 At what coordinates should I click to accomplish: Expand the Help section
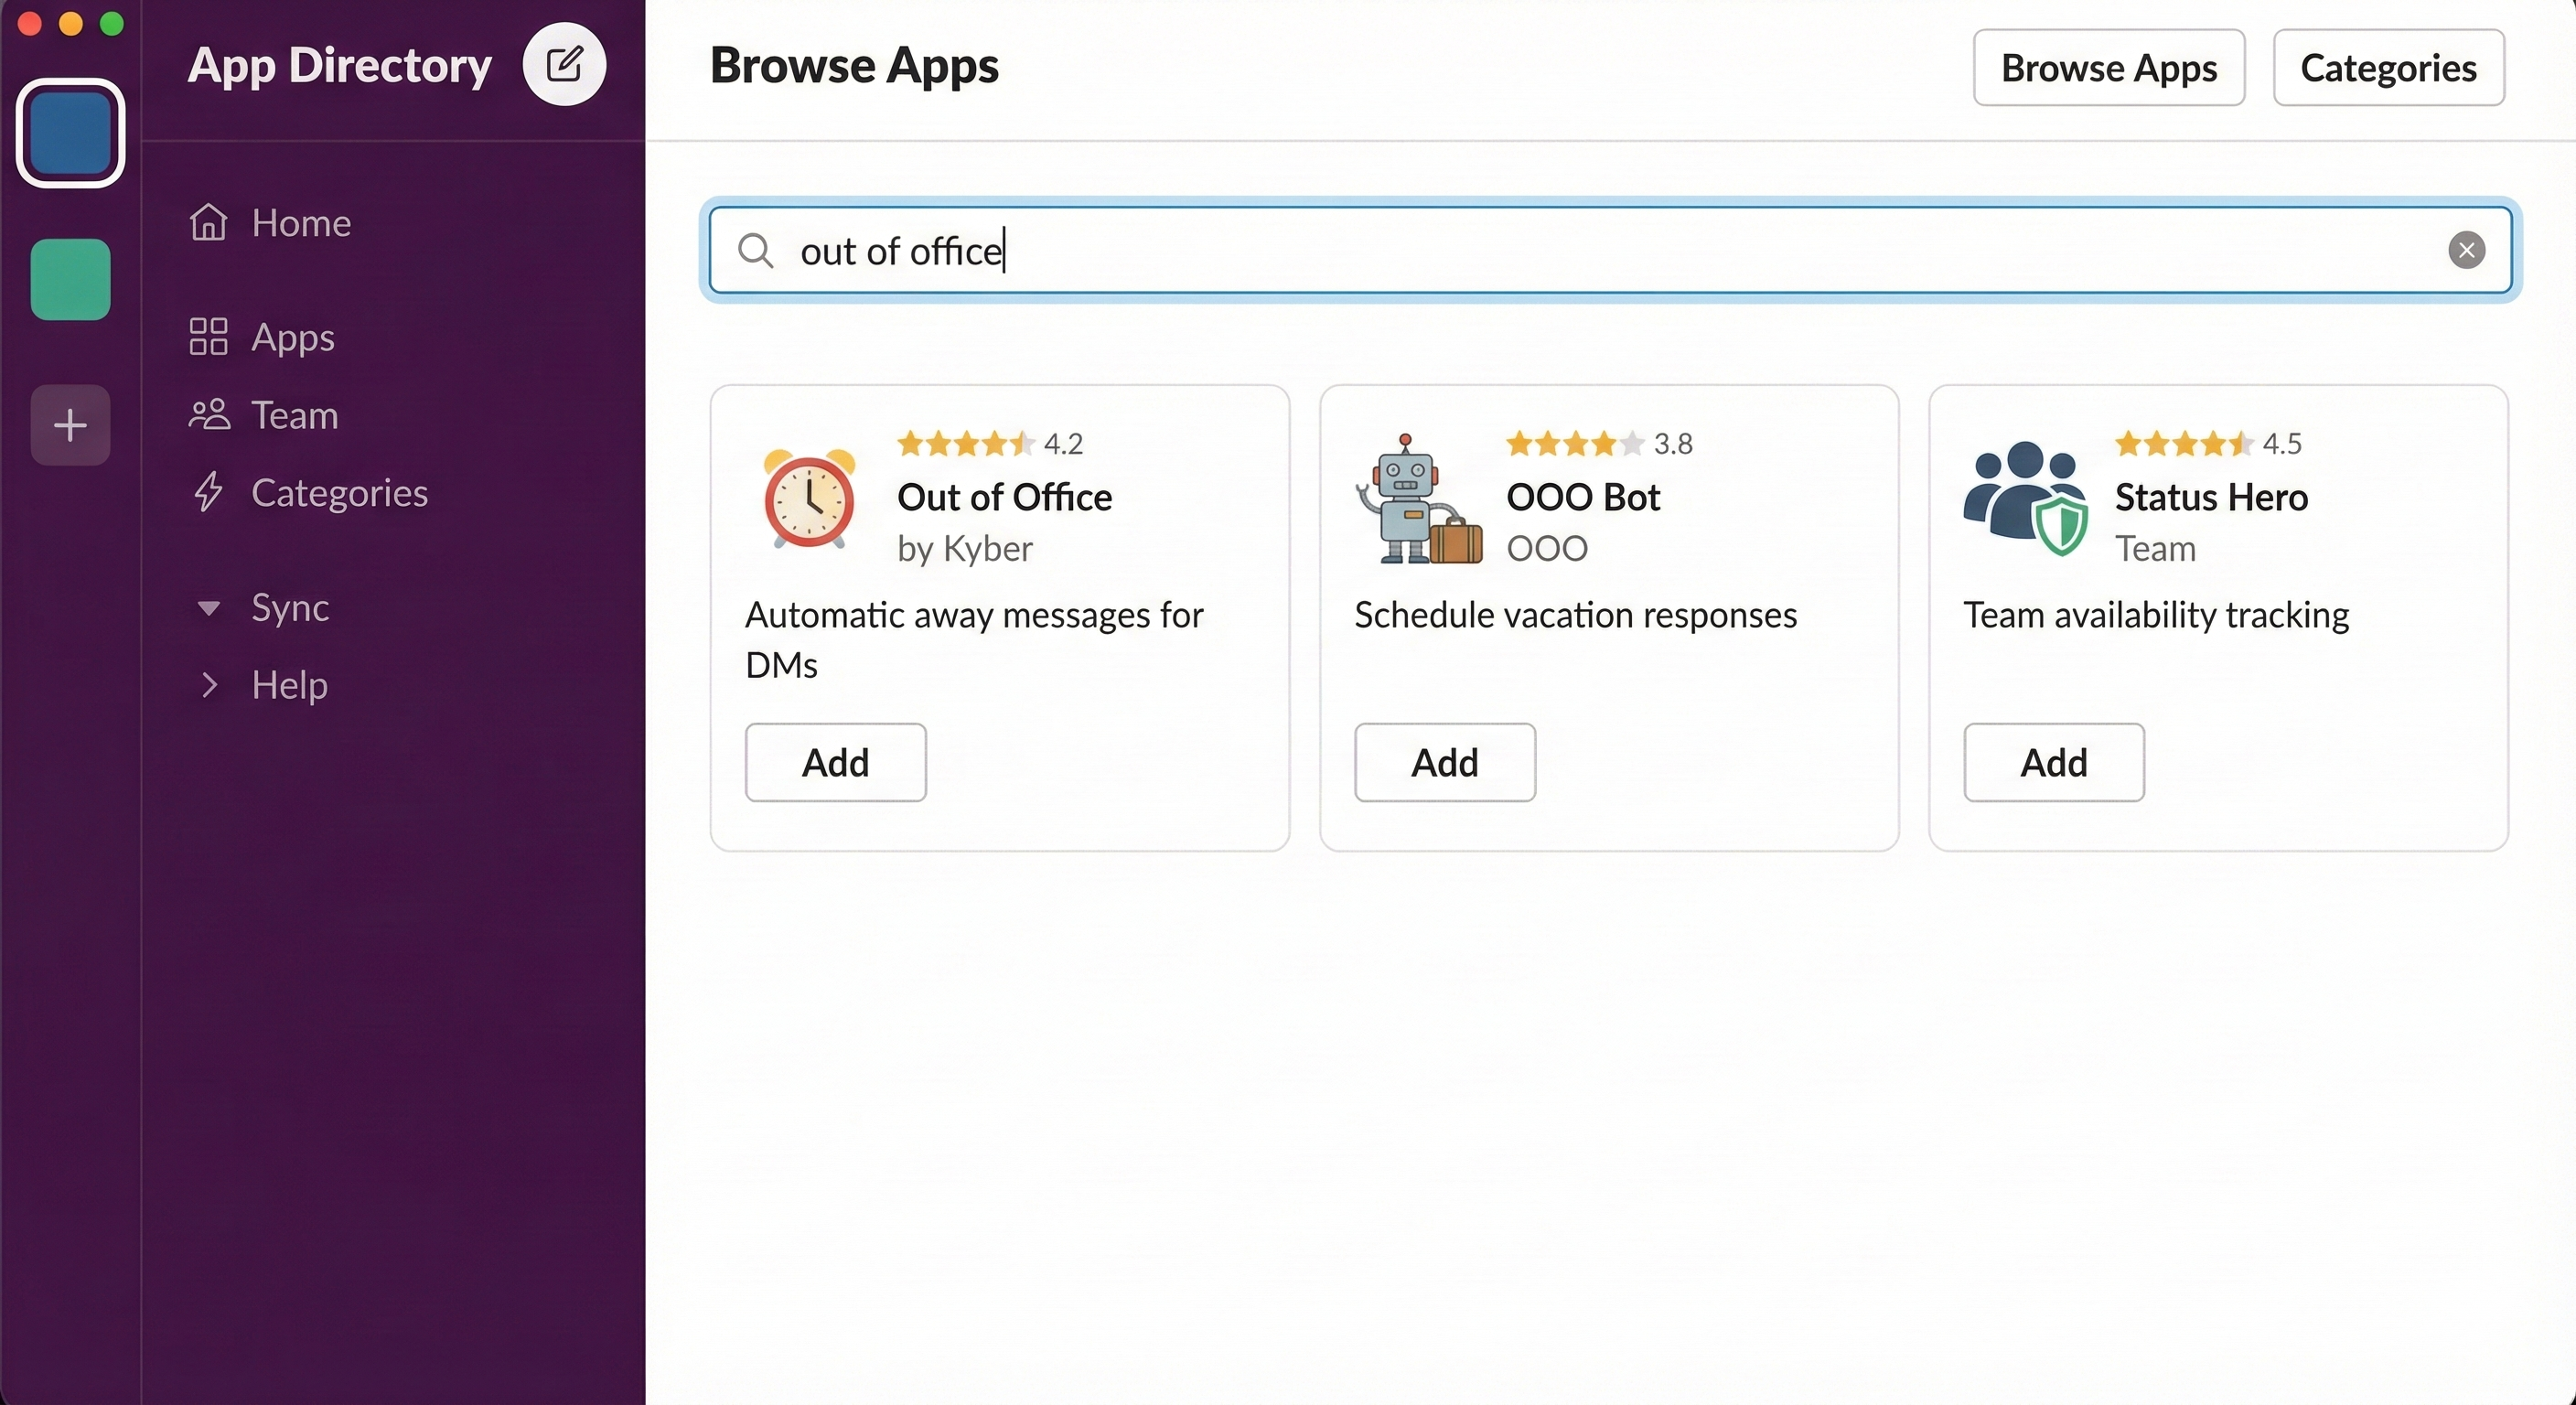click(x=289, y=684)
